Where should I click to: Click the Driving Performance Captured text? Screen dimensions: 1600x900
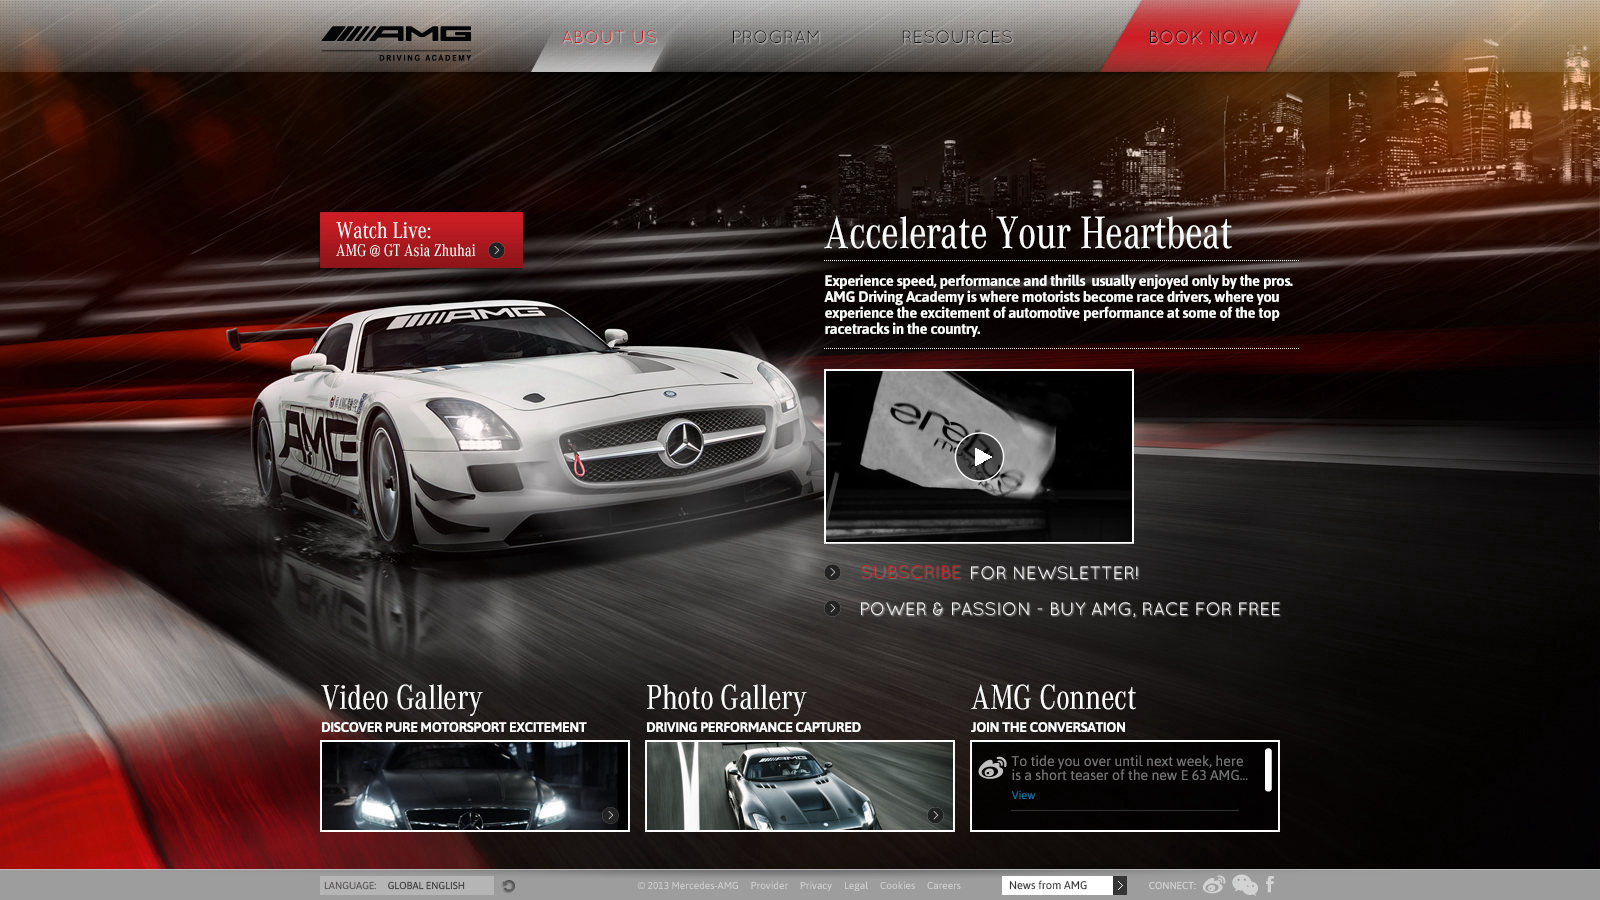(753, 727)
